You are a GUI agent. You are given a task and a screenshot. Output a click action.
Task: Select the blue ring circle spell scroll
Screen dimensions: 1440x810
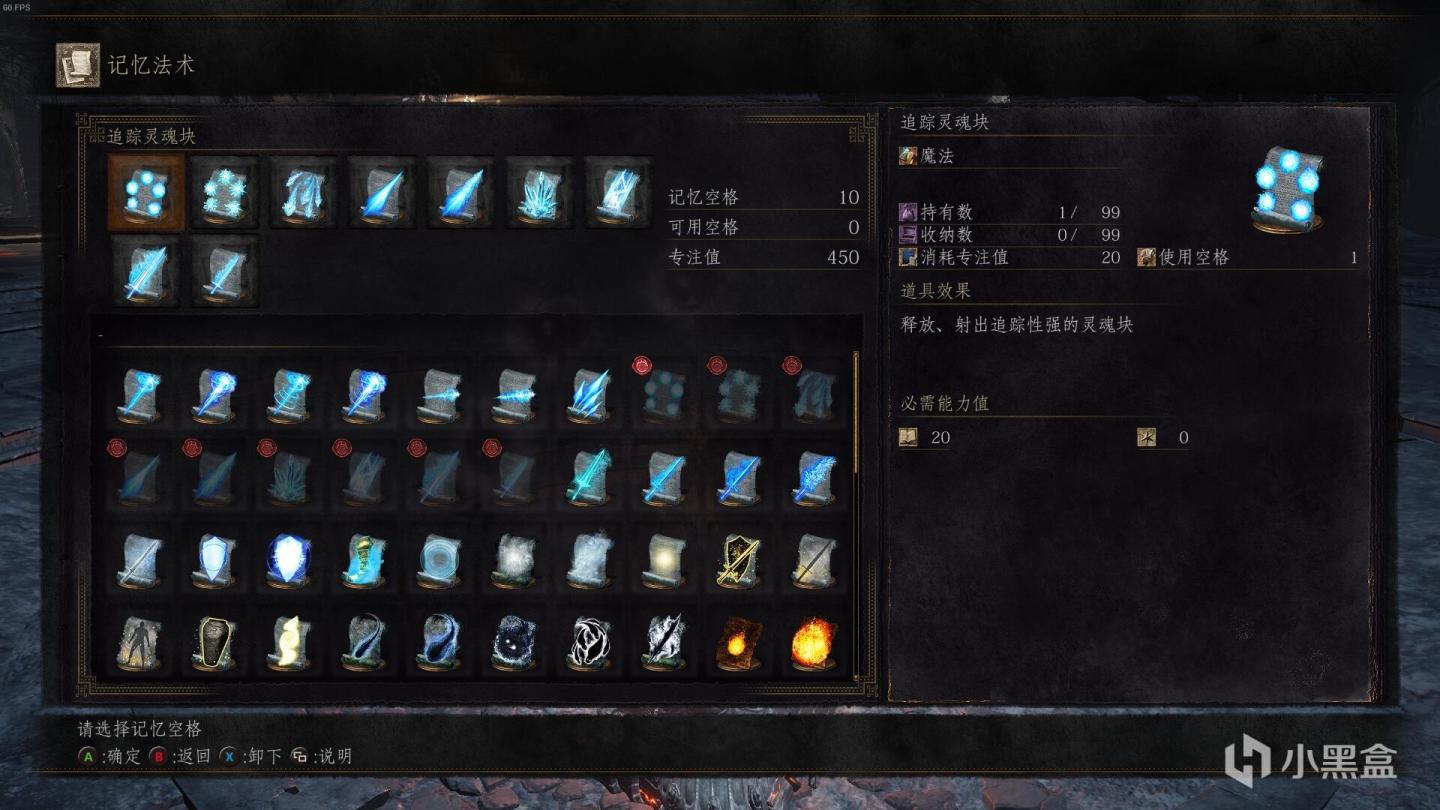439,560
